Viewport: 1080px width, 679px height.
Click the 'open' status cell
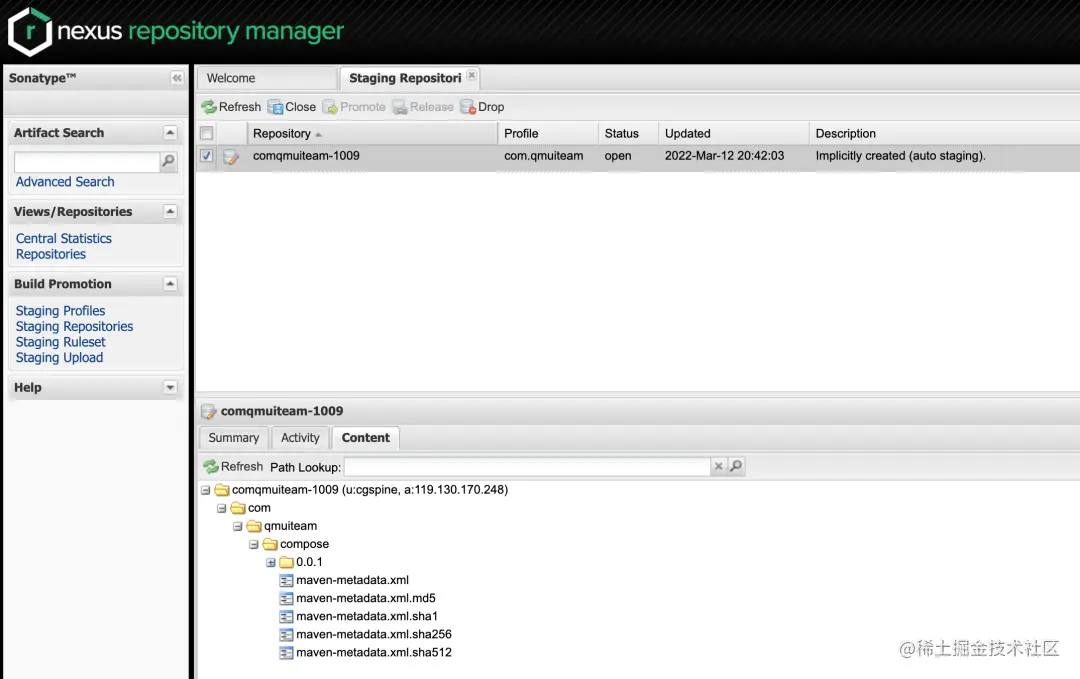tap(618, 156)
